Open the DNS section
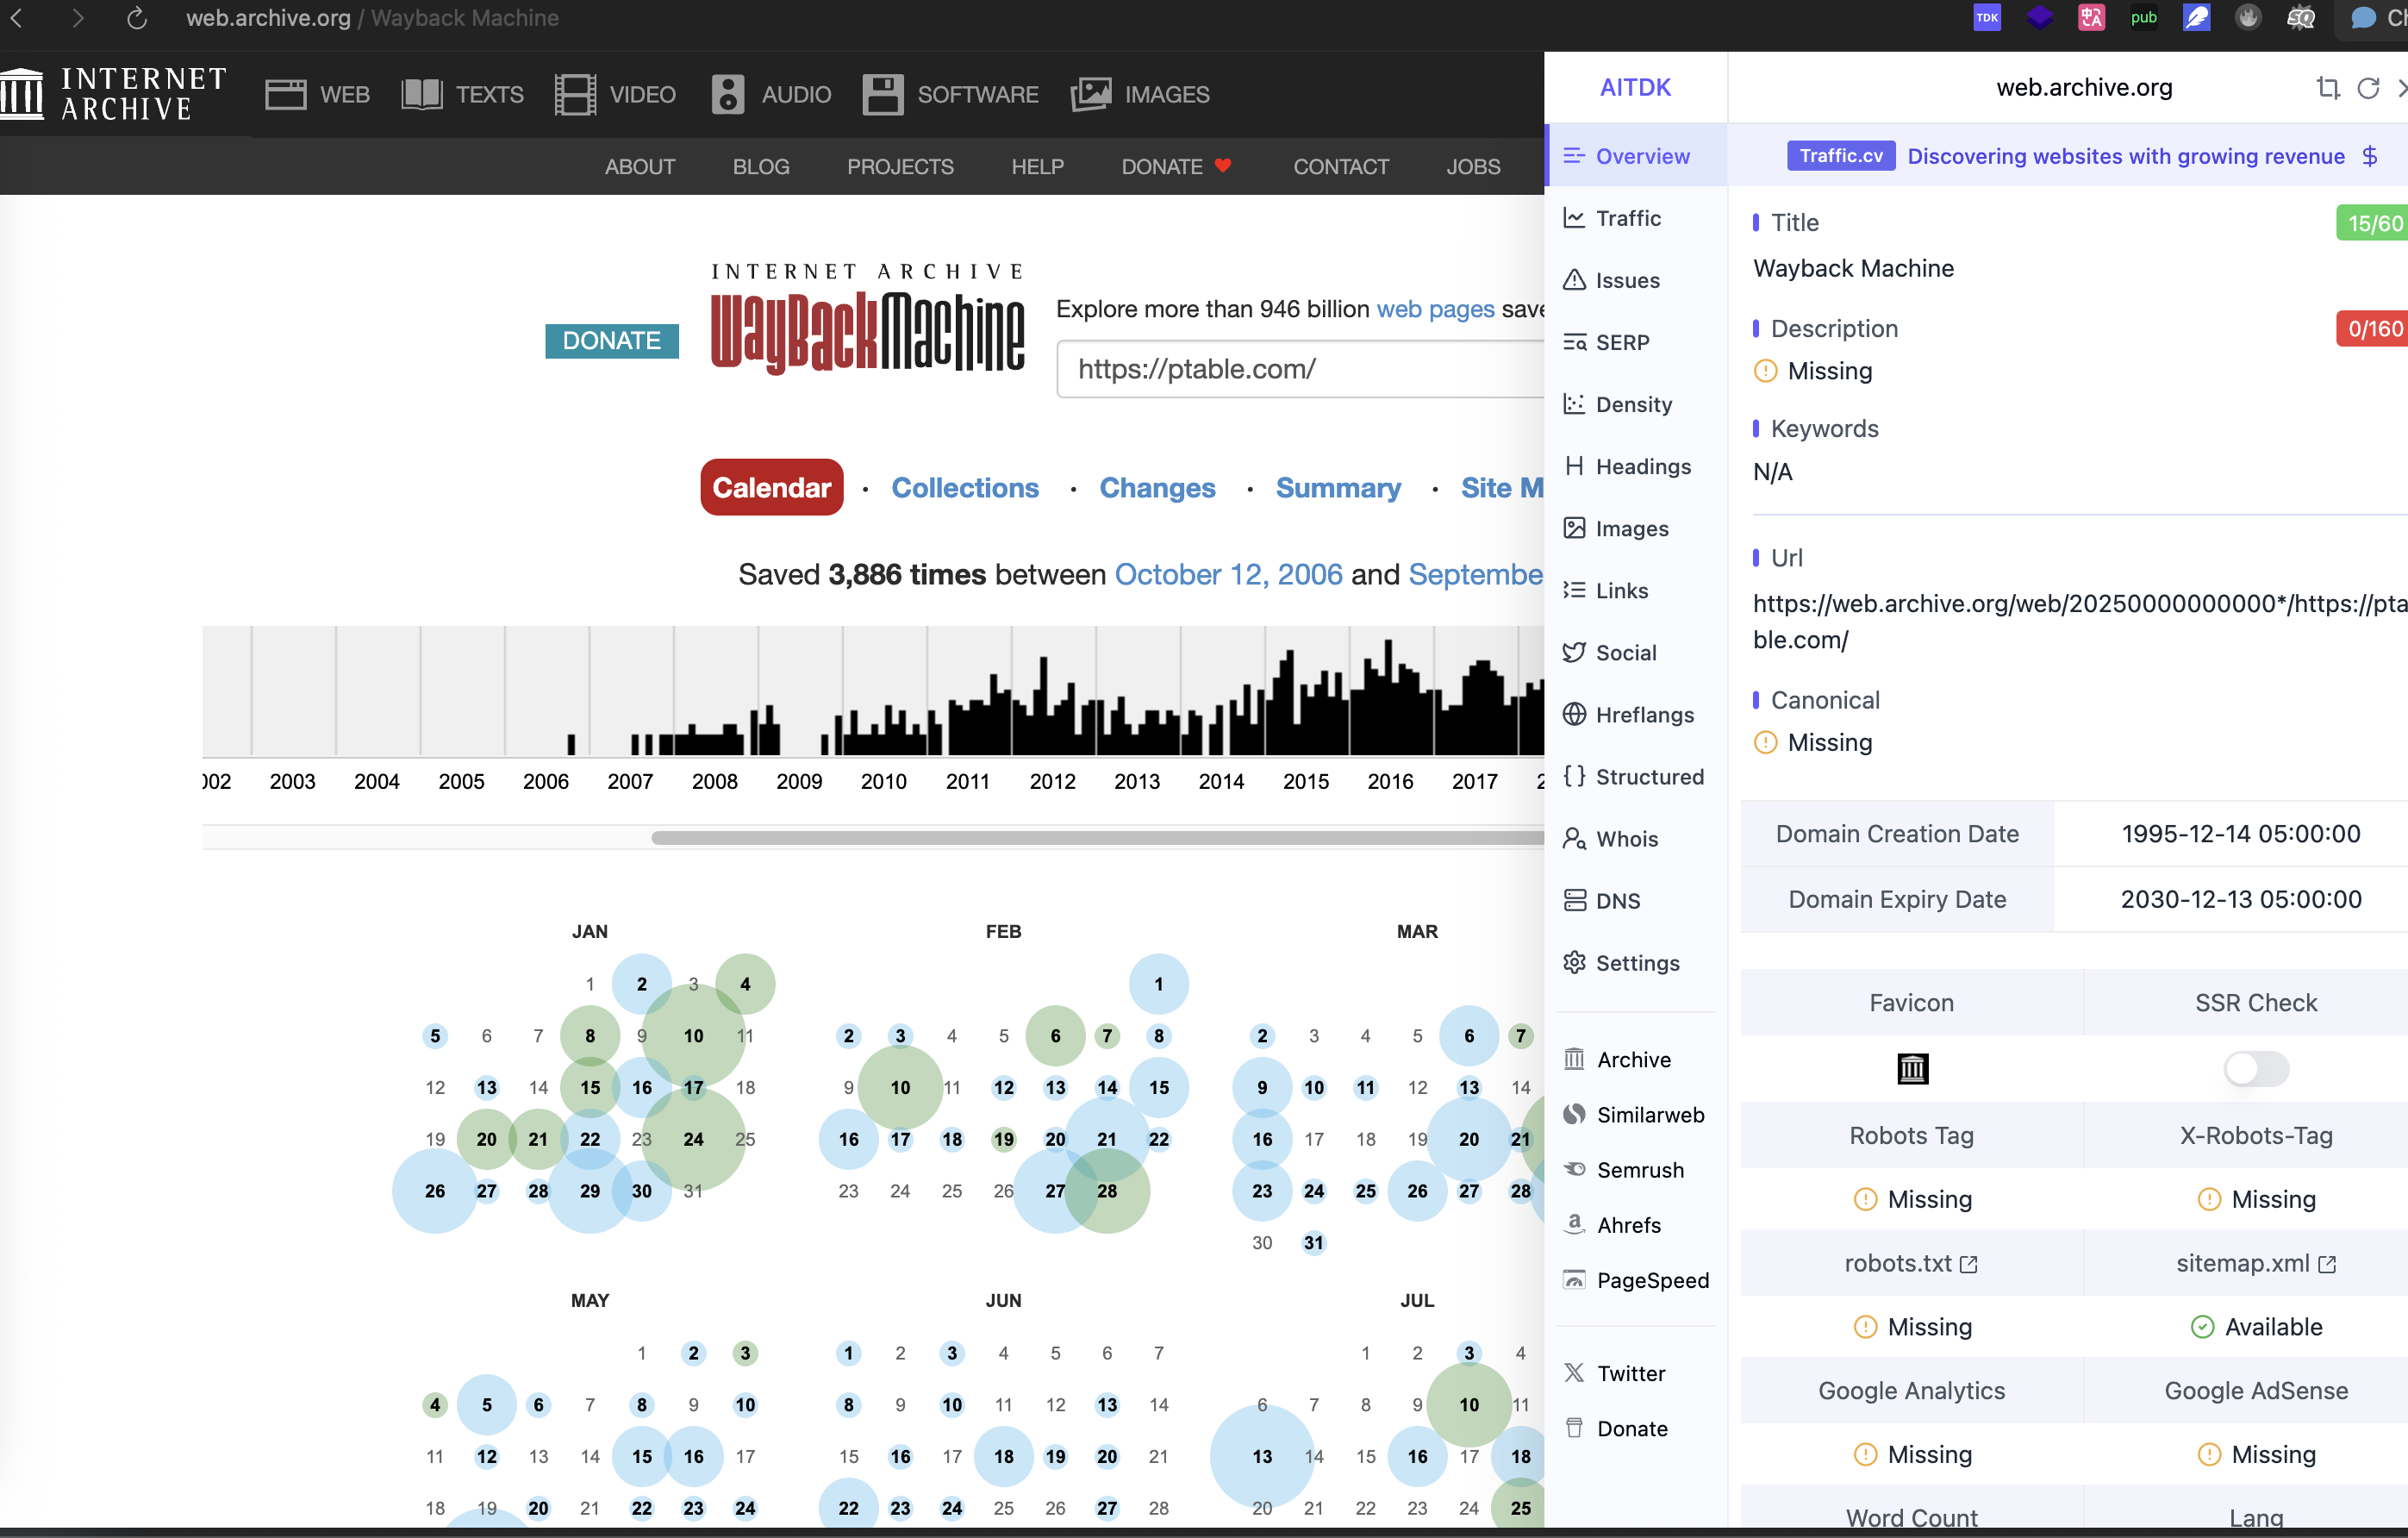Image resolution: width=2408 pixels, height=1538 pixels. [x=1636, y=900]
